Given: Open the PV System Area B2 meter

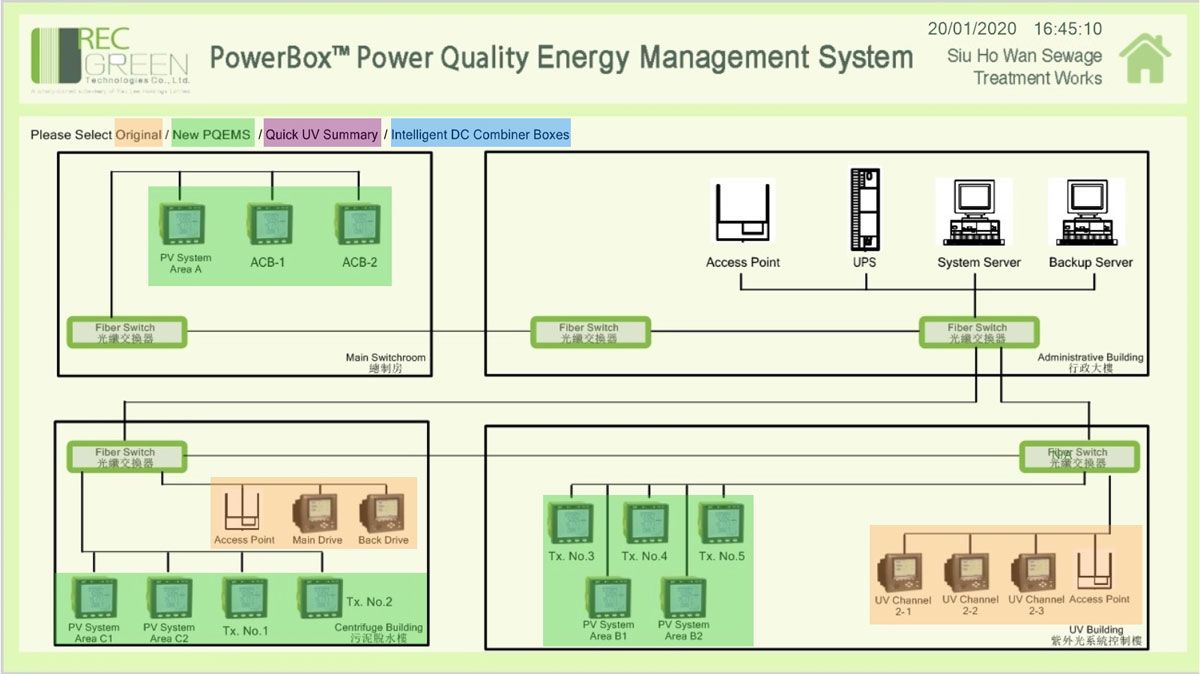Looking at the screenshot, I should pyautogui.click(x=684, y=597).
